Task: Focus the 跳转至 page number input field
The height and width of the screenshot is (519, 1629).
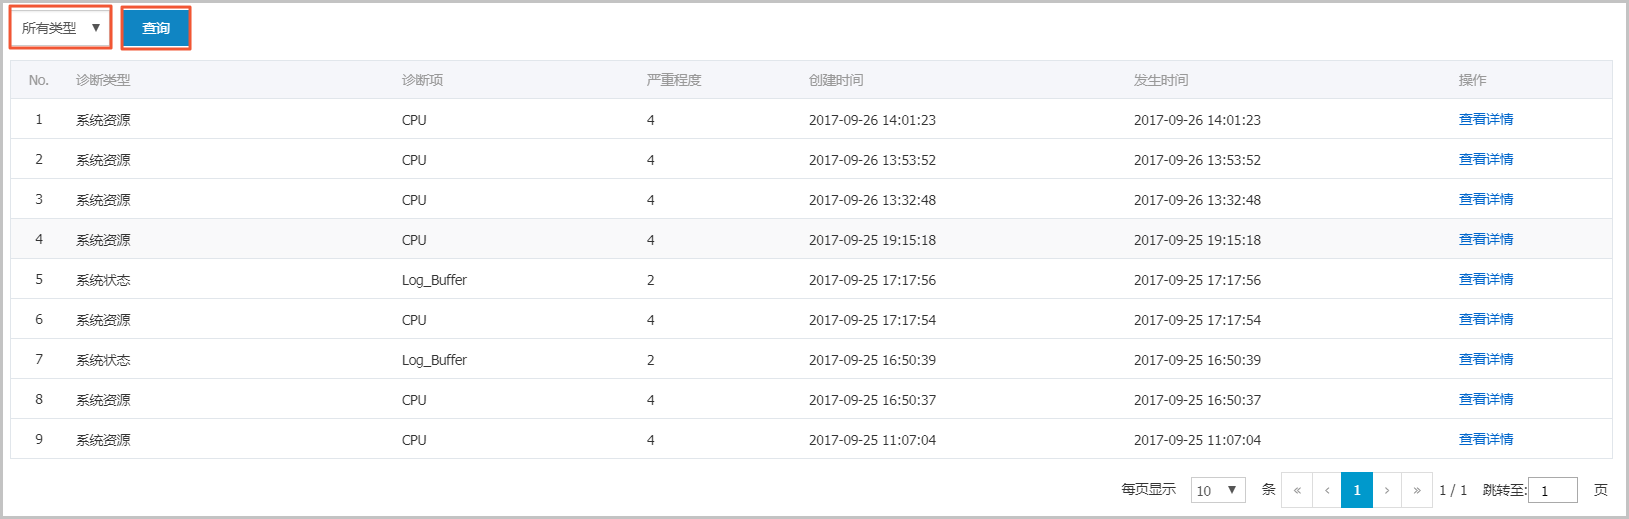Action: (x=1553, y=490)
